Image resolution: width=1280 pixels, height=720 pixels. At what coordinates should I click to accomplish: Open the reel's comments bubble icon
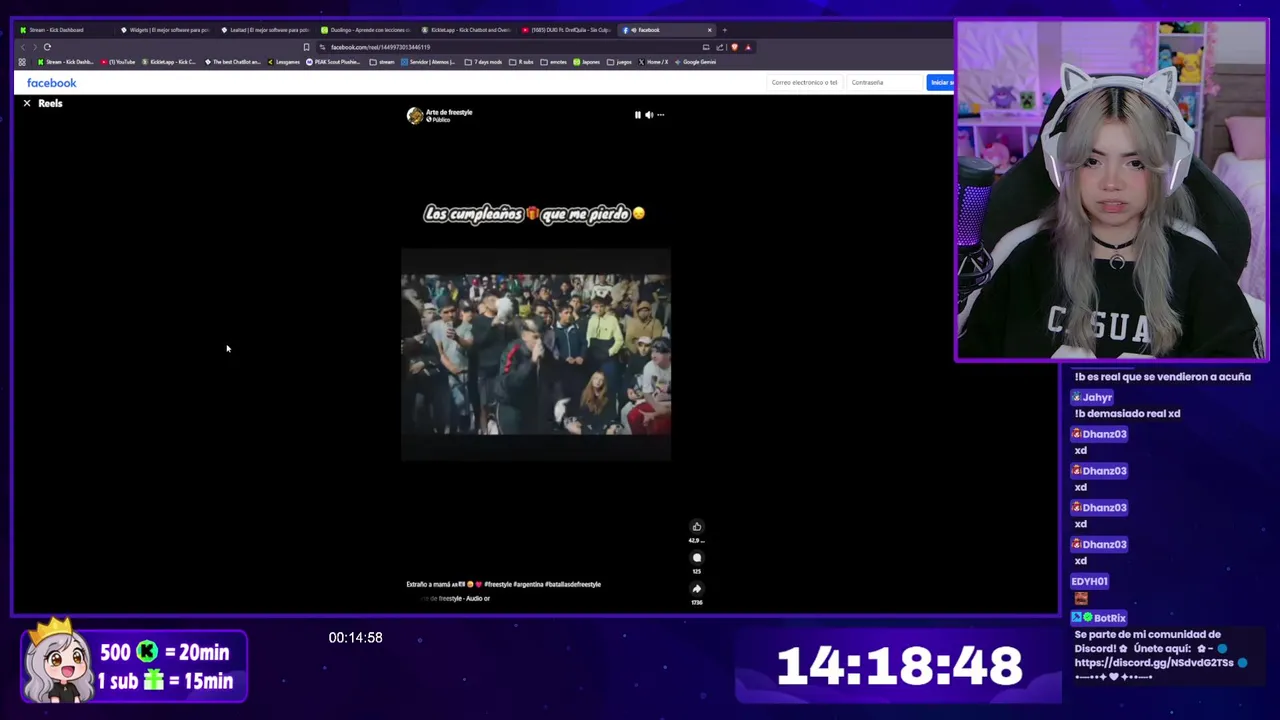point(697,558)
